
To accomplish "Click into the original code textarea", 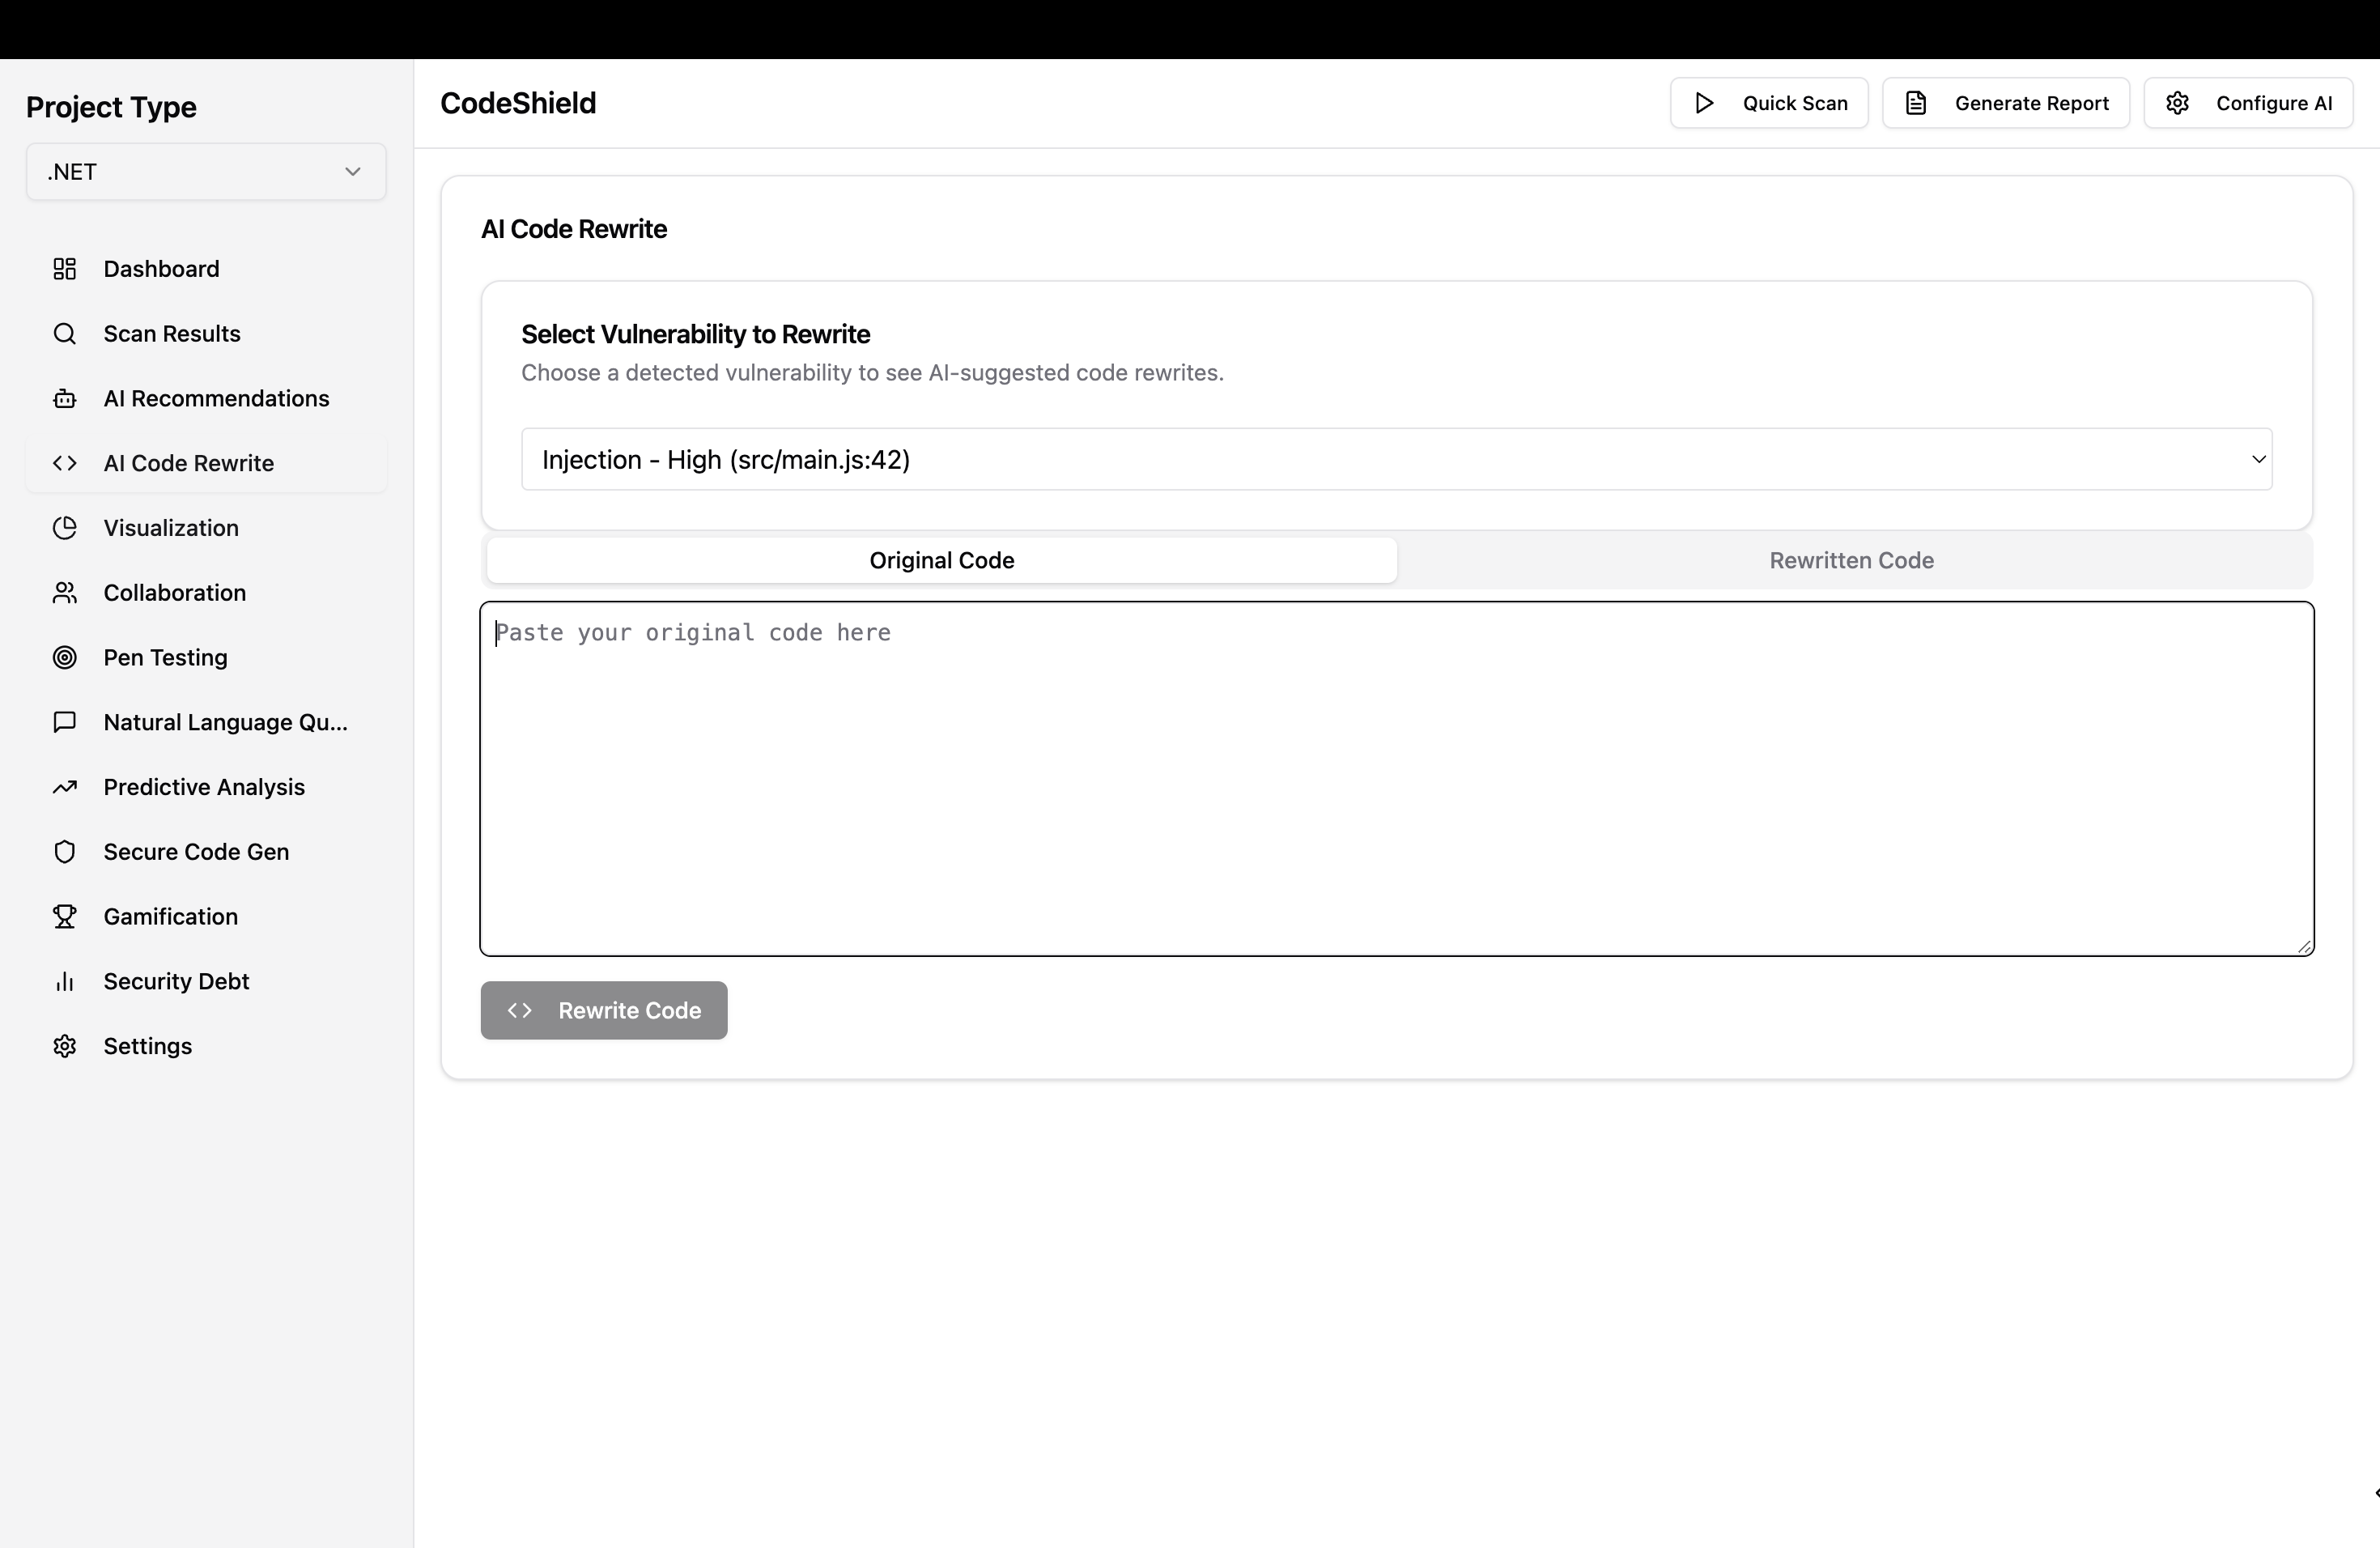I will pos(1396,779).
